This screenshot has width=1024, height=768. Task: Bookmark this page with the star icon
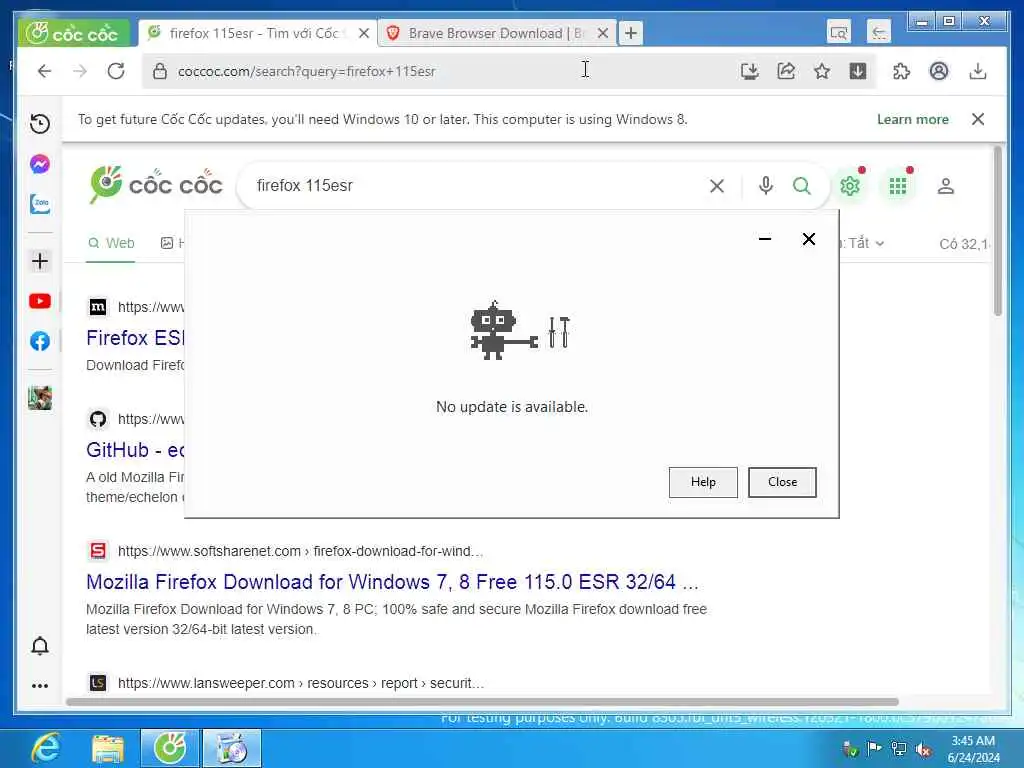click(x=822, y=71)
